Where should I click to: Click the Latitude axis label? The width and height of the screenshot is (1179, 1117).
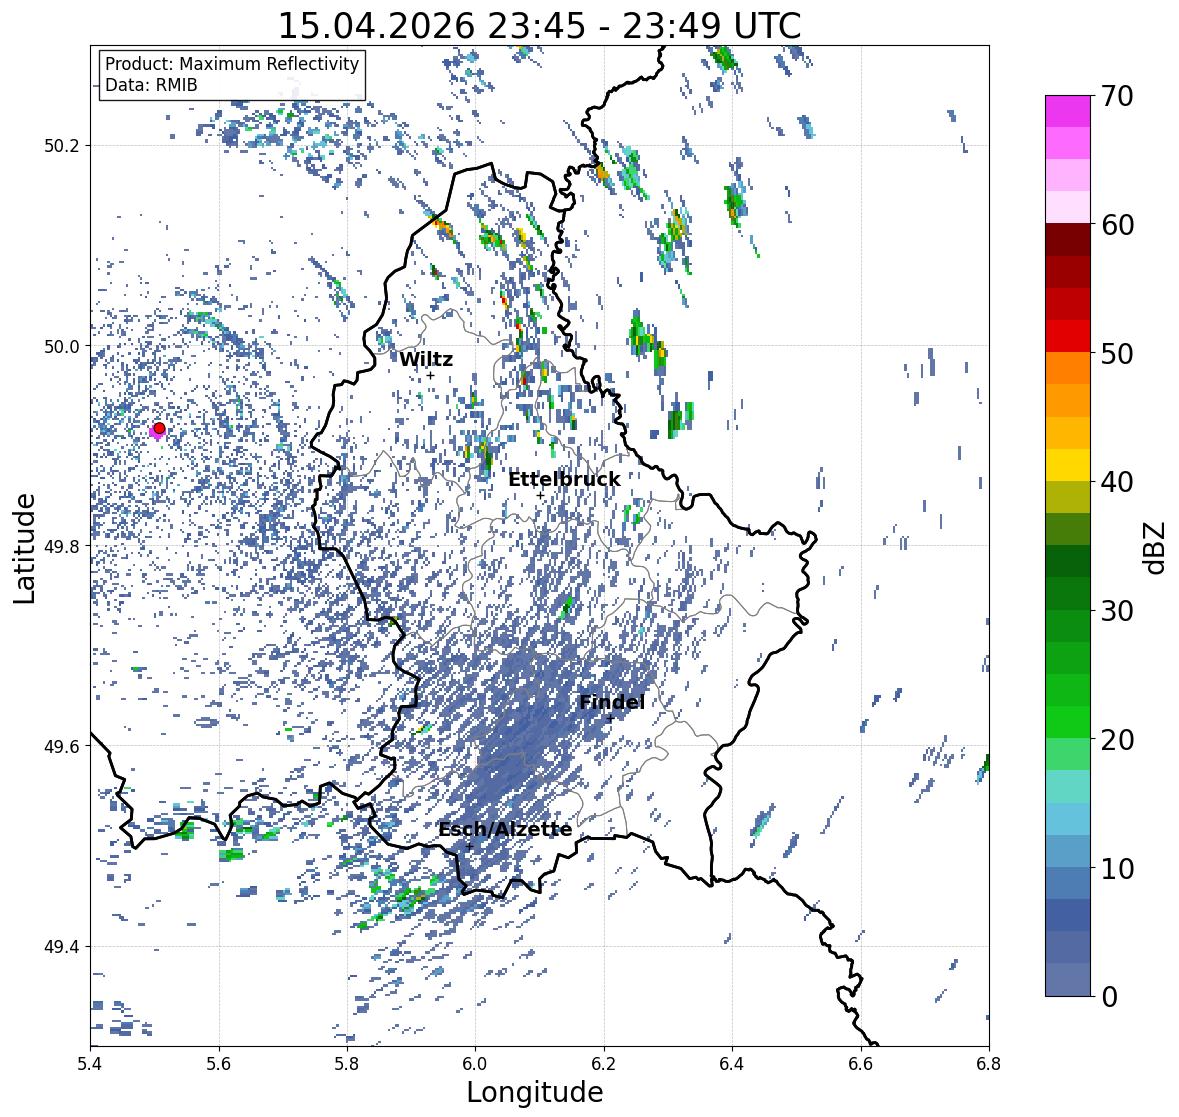[x=25, y=548]
